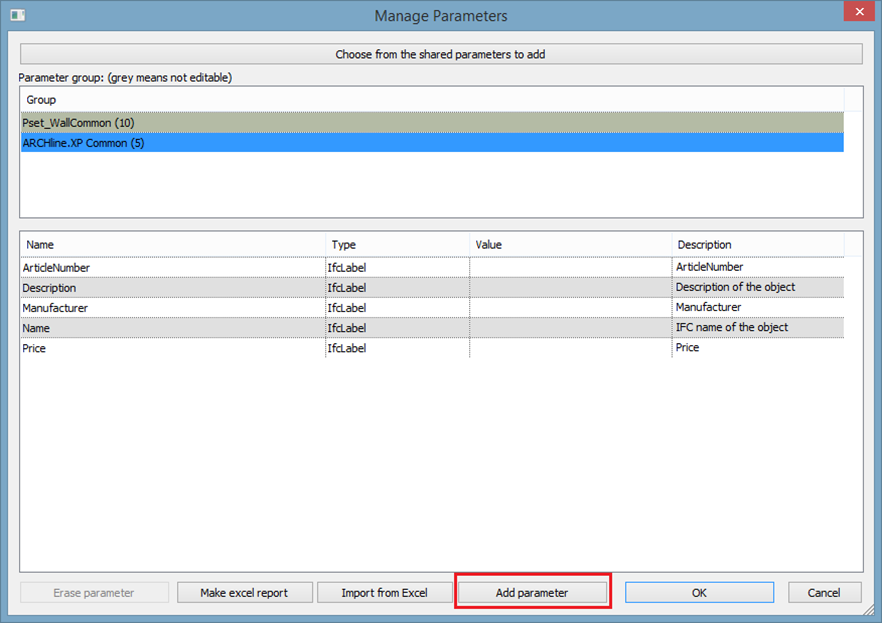Edit the Value cell for Price
882x623 pixels.
(x=570, y=348)
